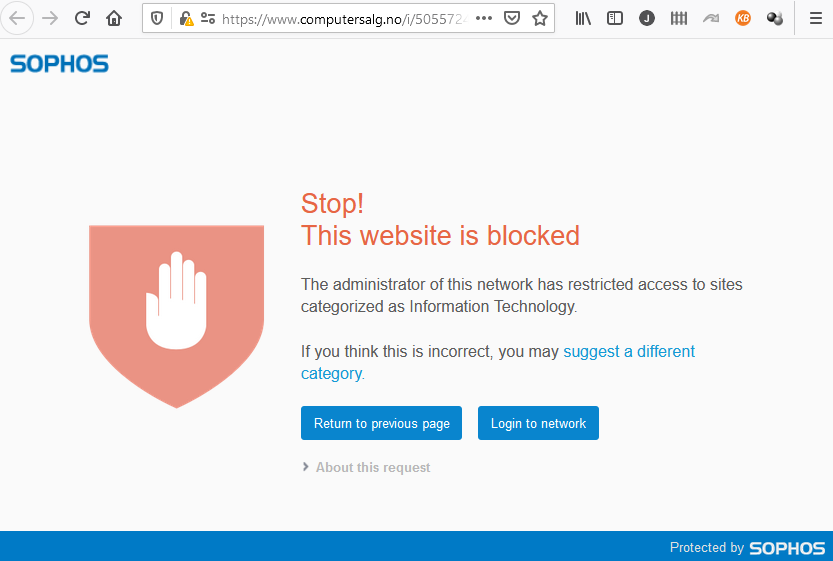Save page to Pocket
833x561 pixels.
point(512,19)
